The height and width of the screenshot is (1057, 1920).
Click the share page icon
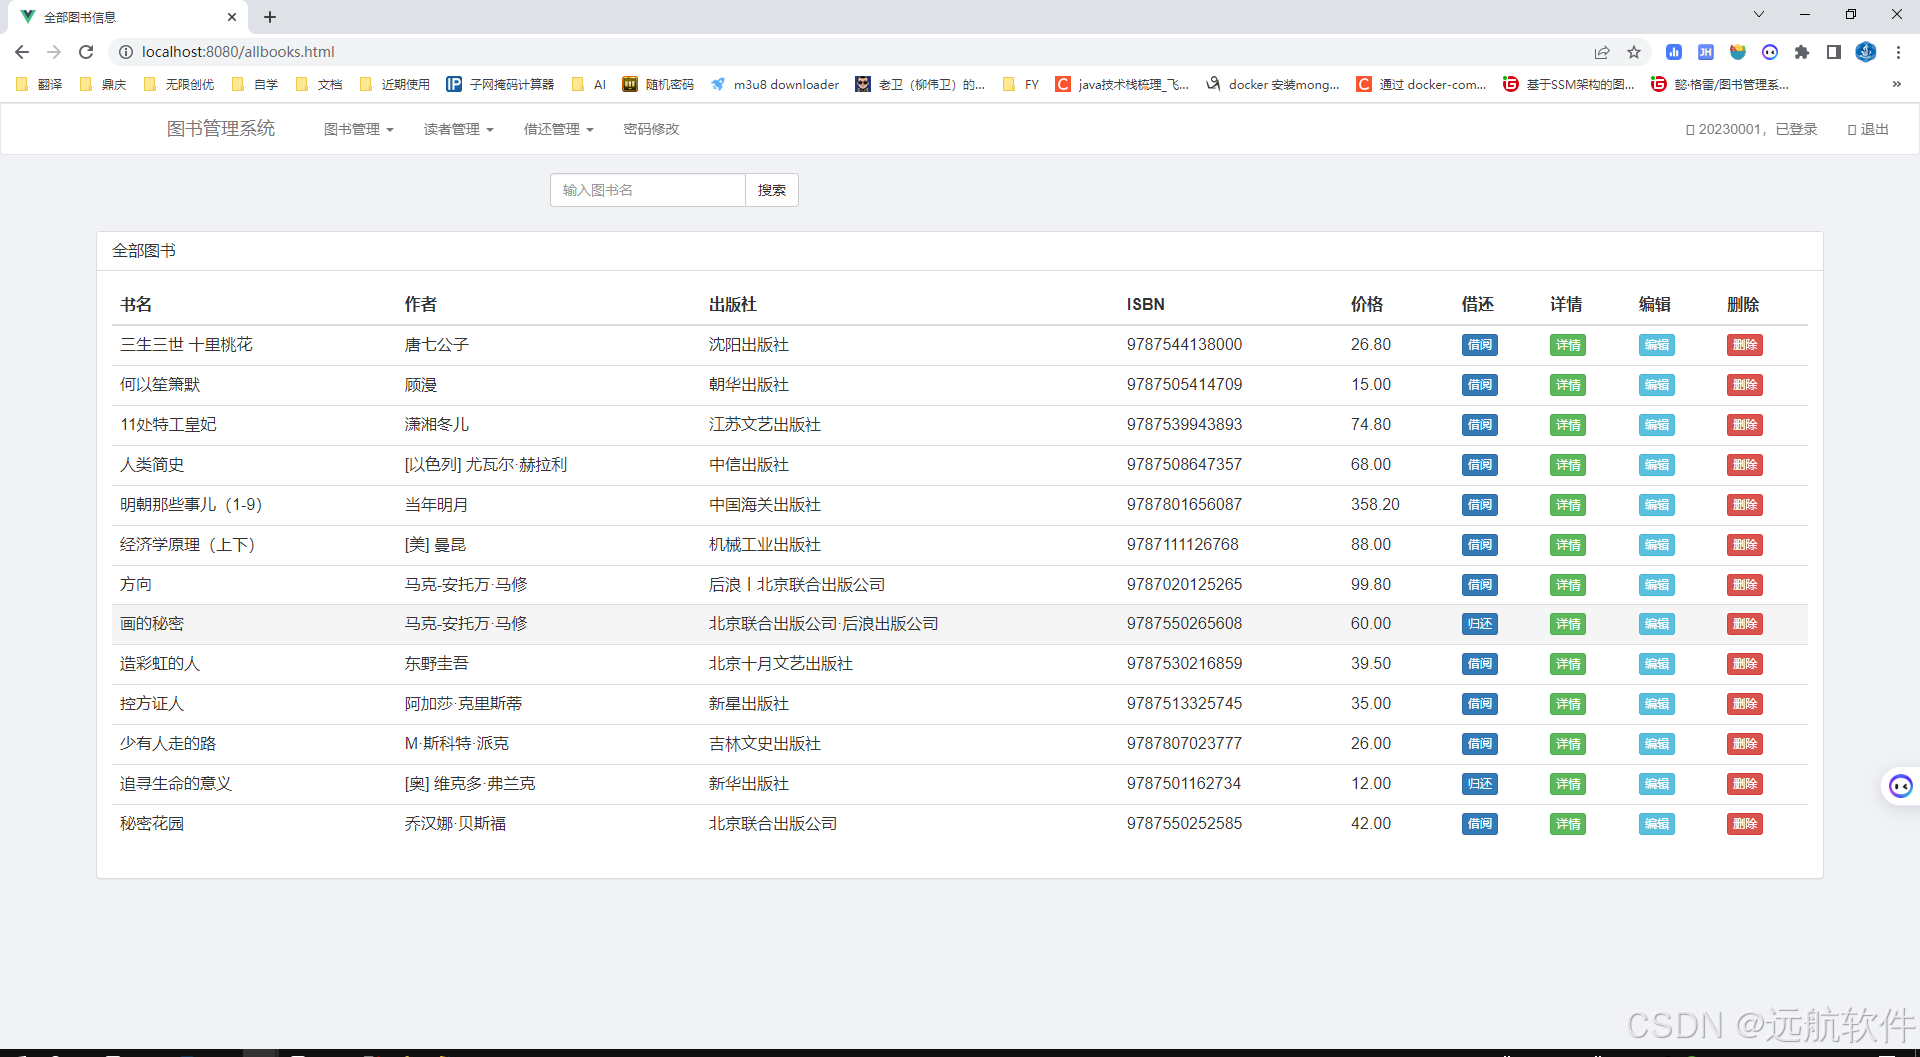[1602, 52]
